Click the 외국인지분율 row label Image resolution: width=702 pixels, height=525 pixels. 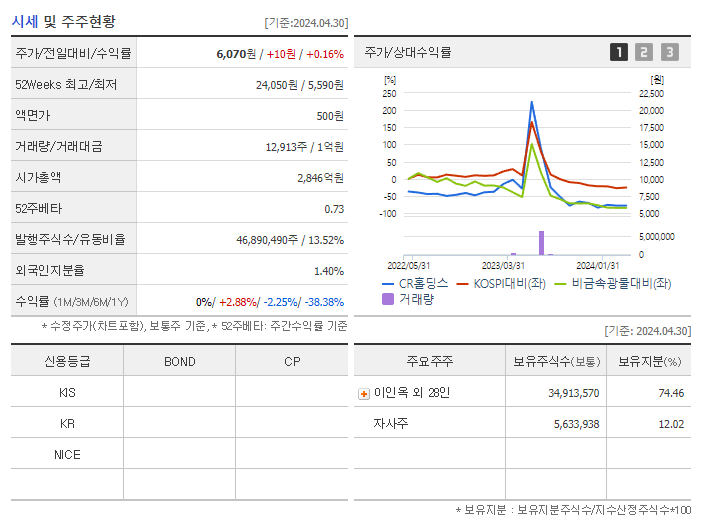50,270
